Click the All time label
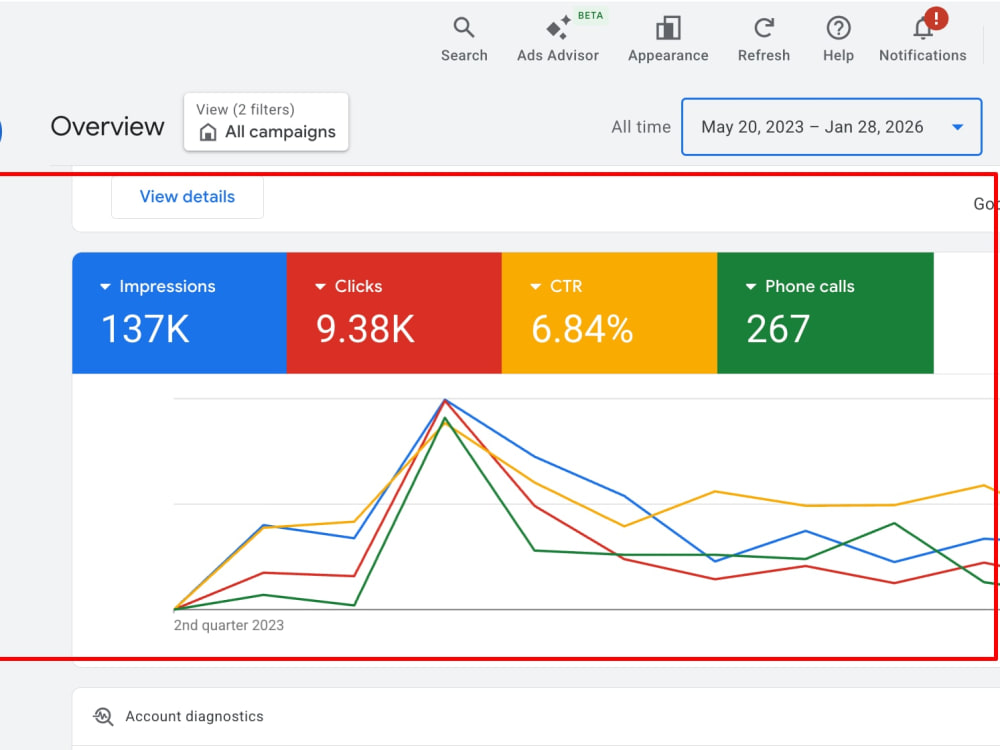This screenshot has height=750, width=1000. [641, 127]
